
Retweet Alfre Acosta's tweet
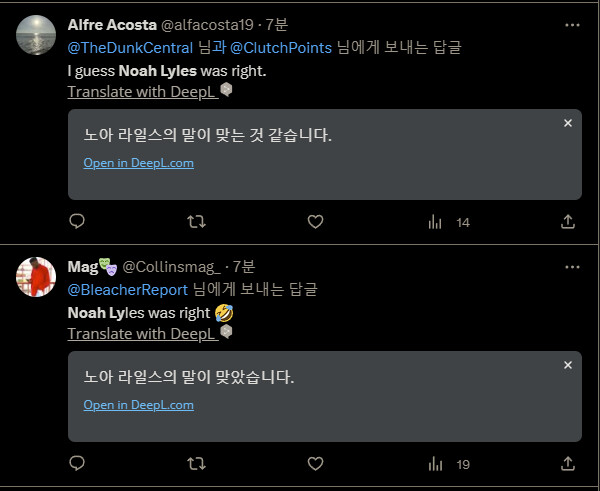click(x=197, y=222)
